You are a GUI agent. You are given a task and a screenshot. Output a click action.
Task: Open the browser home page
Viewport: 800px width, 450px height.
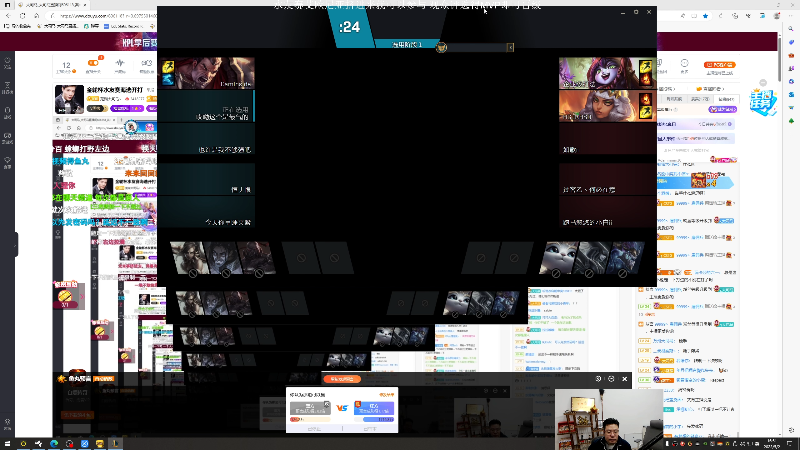click(36, 16)
